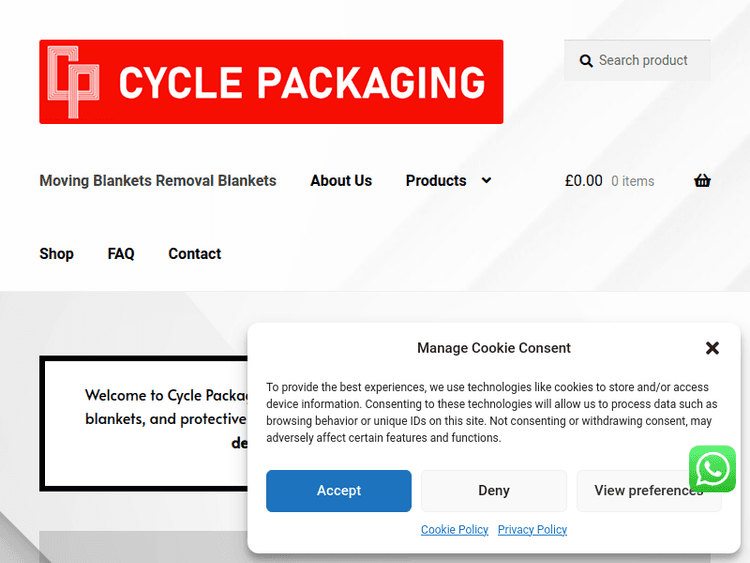Viewport: 750px width, 563px height.
Task: Open Moving Blankets Removal Blankets page
Action: [x=158, y=181]
